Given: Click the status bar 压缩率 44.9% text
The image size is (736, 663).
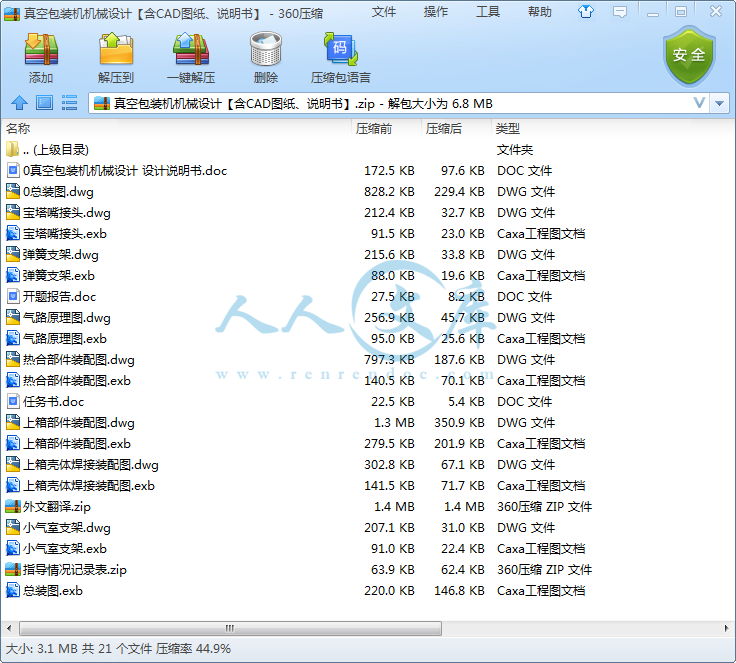Looking at the screenshot, I should point(193,649).
